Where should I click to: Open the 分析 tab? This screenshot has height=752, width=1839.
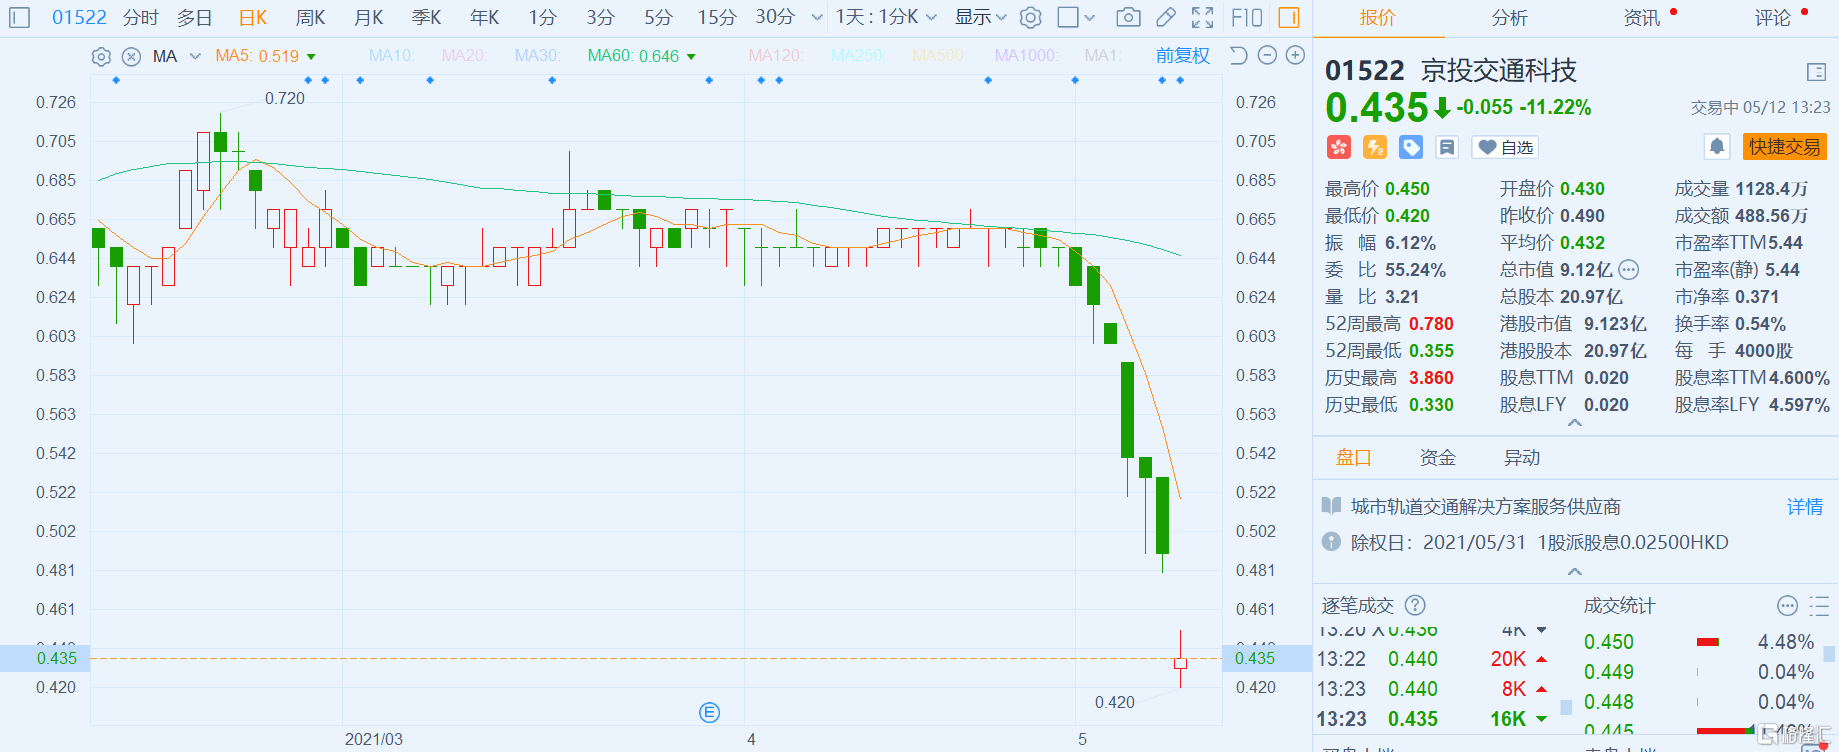click(x=1509, y=18)
